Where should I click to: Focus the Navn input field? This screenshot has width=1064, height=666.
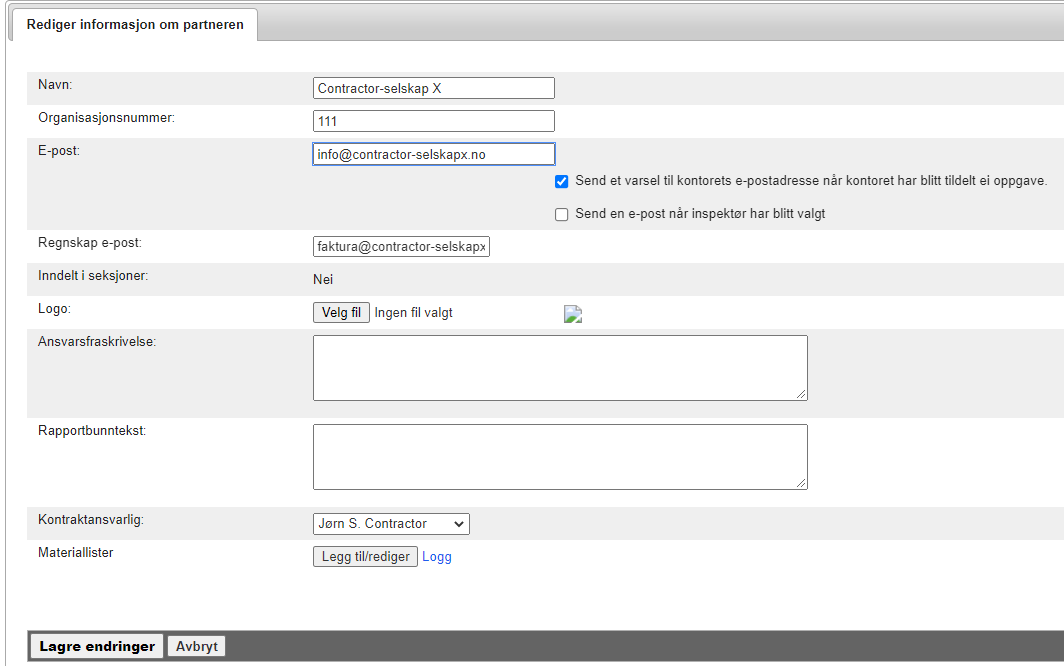click(x=433, y=88)
